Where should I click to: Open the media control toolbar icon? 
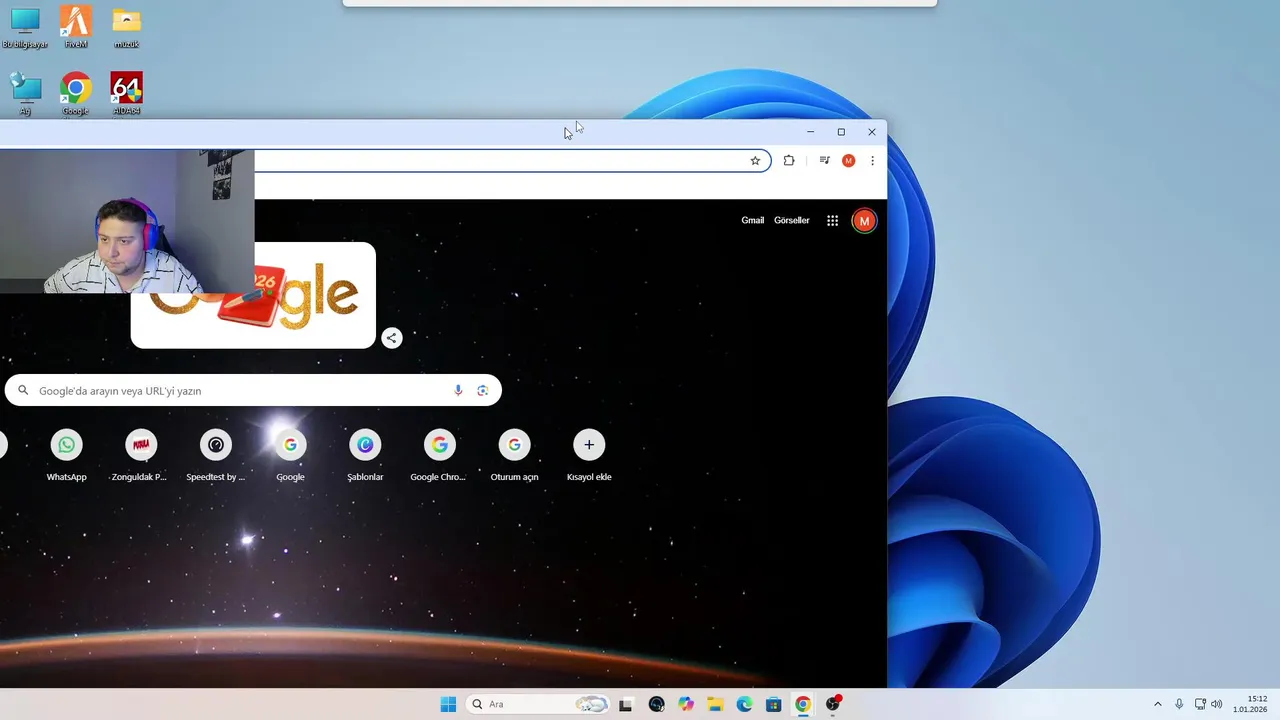[824, 161]
